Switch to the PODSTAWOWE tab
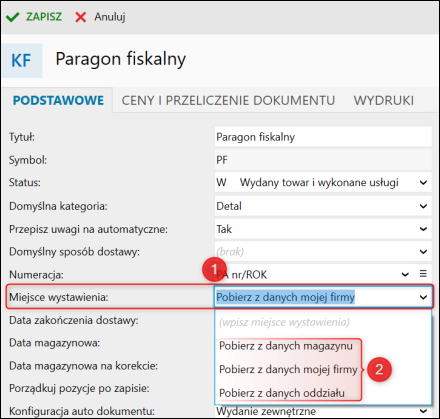This screenshot has width=440, height=419. pyautogui.click(x=58, y=100)
